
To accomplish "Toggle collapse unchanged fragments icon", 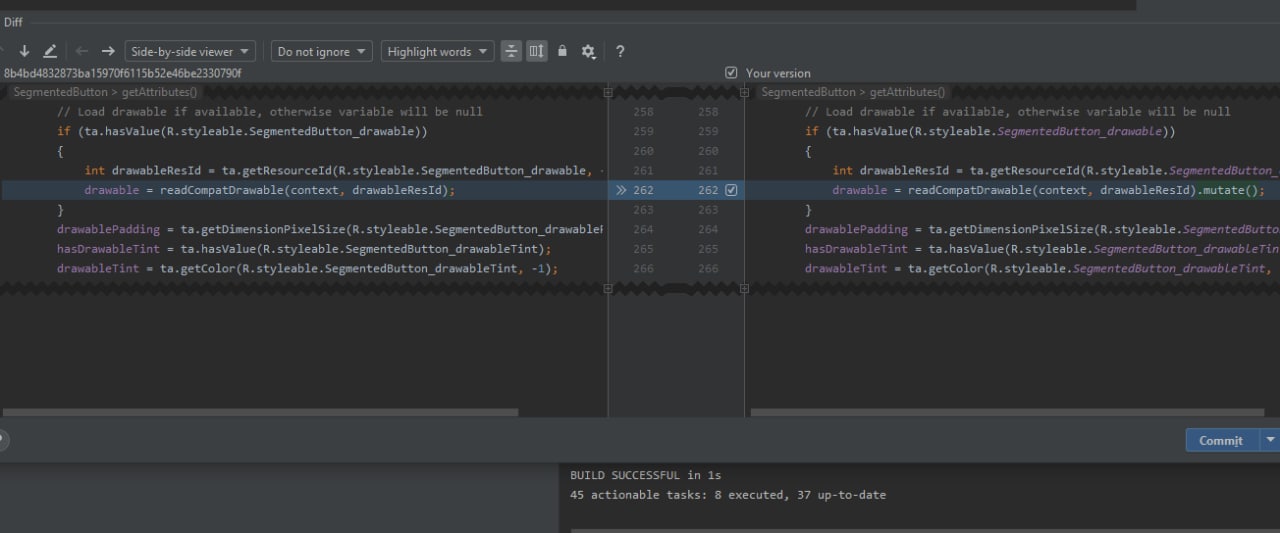I will pos(511,51).
